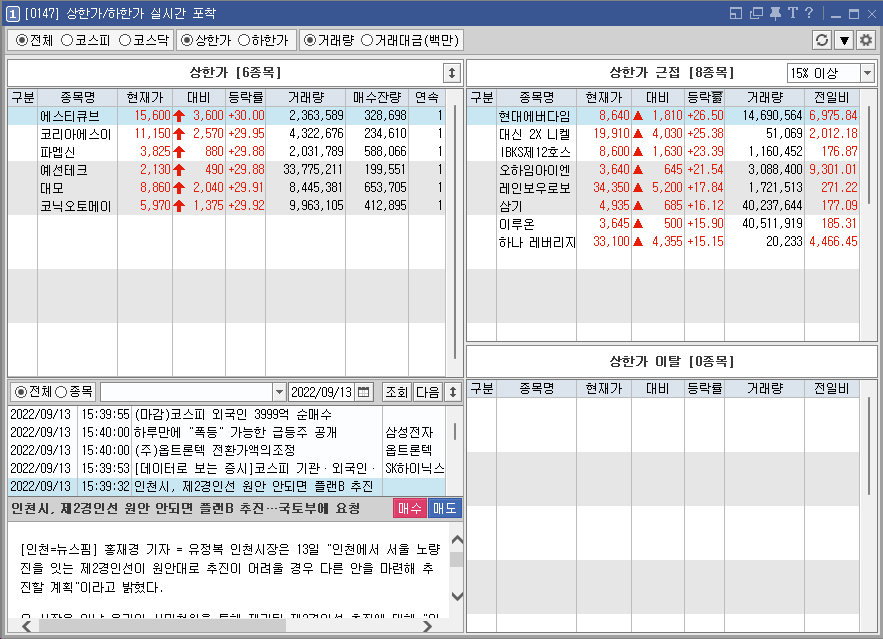Screen dimensions: 883x639
Task: Sort by 매수잔량 column header
Action: tap(377, 97)
